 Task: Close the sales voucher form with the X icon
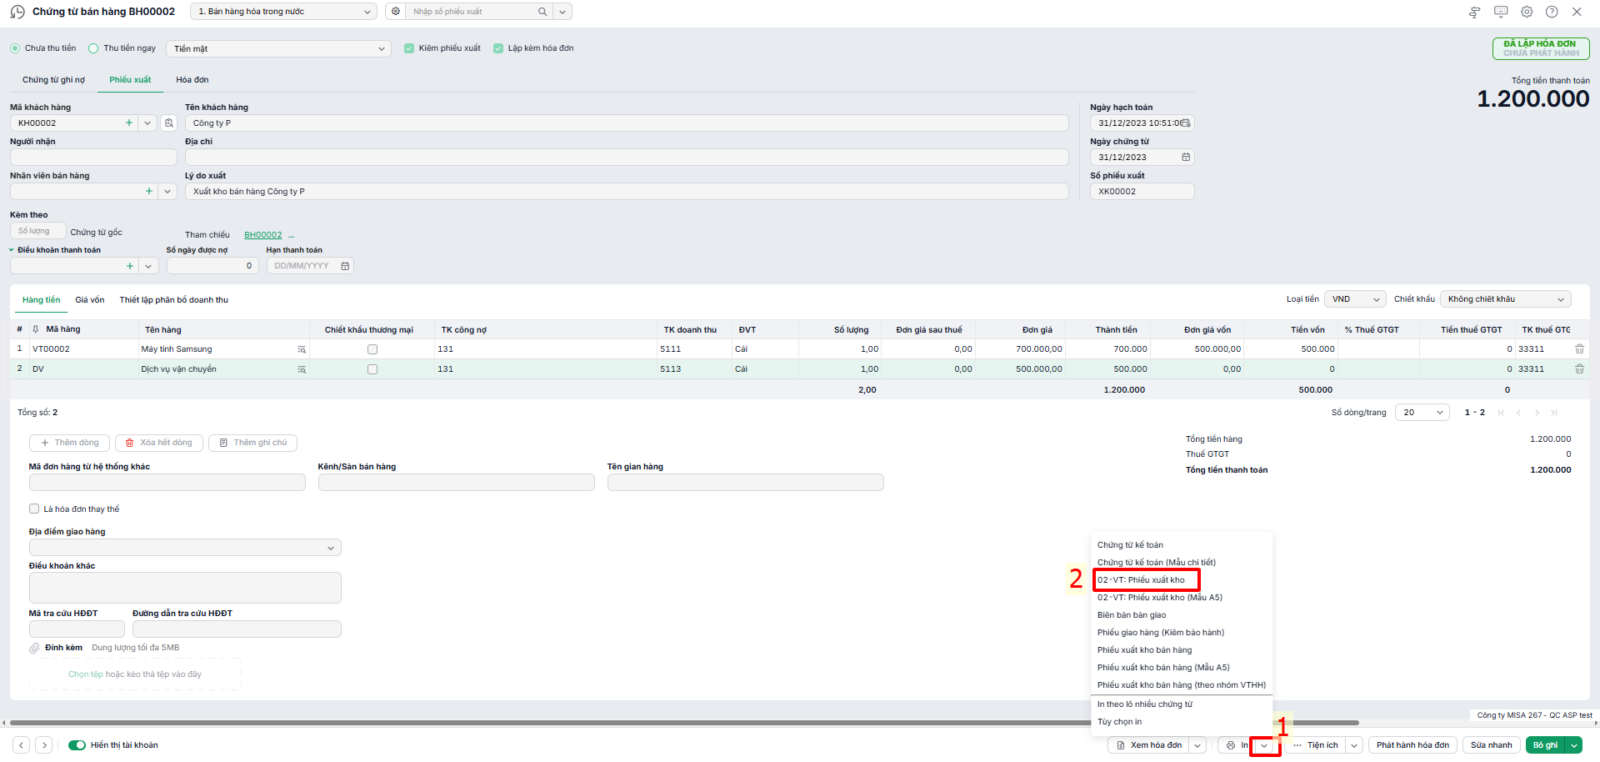(x=1577, y=12)
